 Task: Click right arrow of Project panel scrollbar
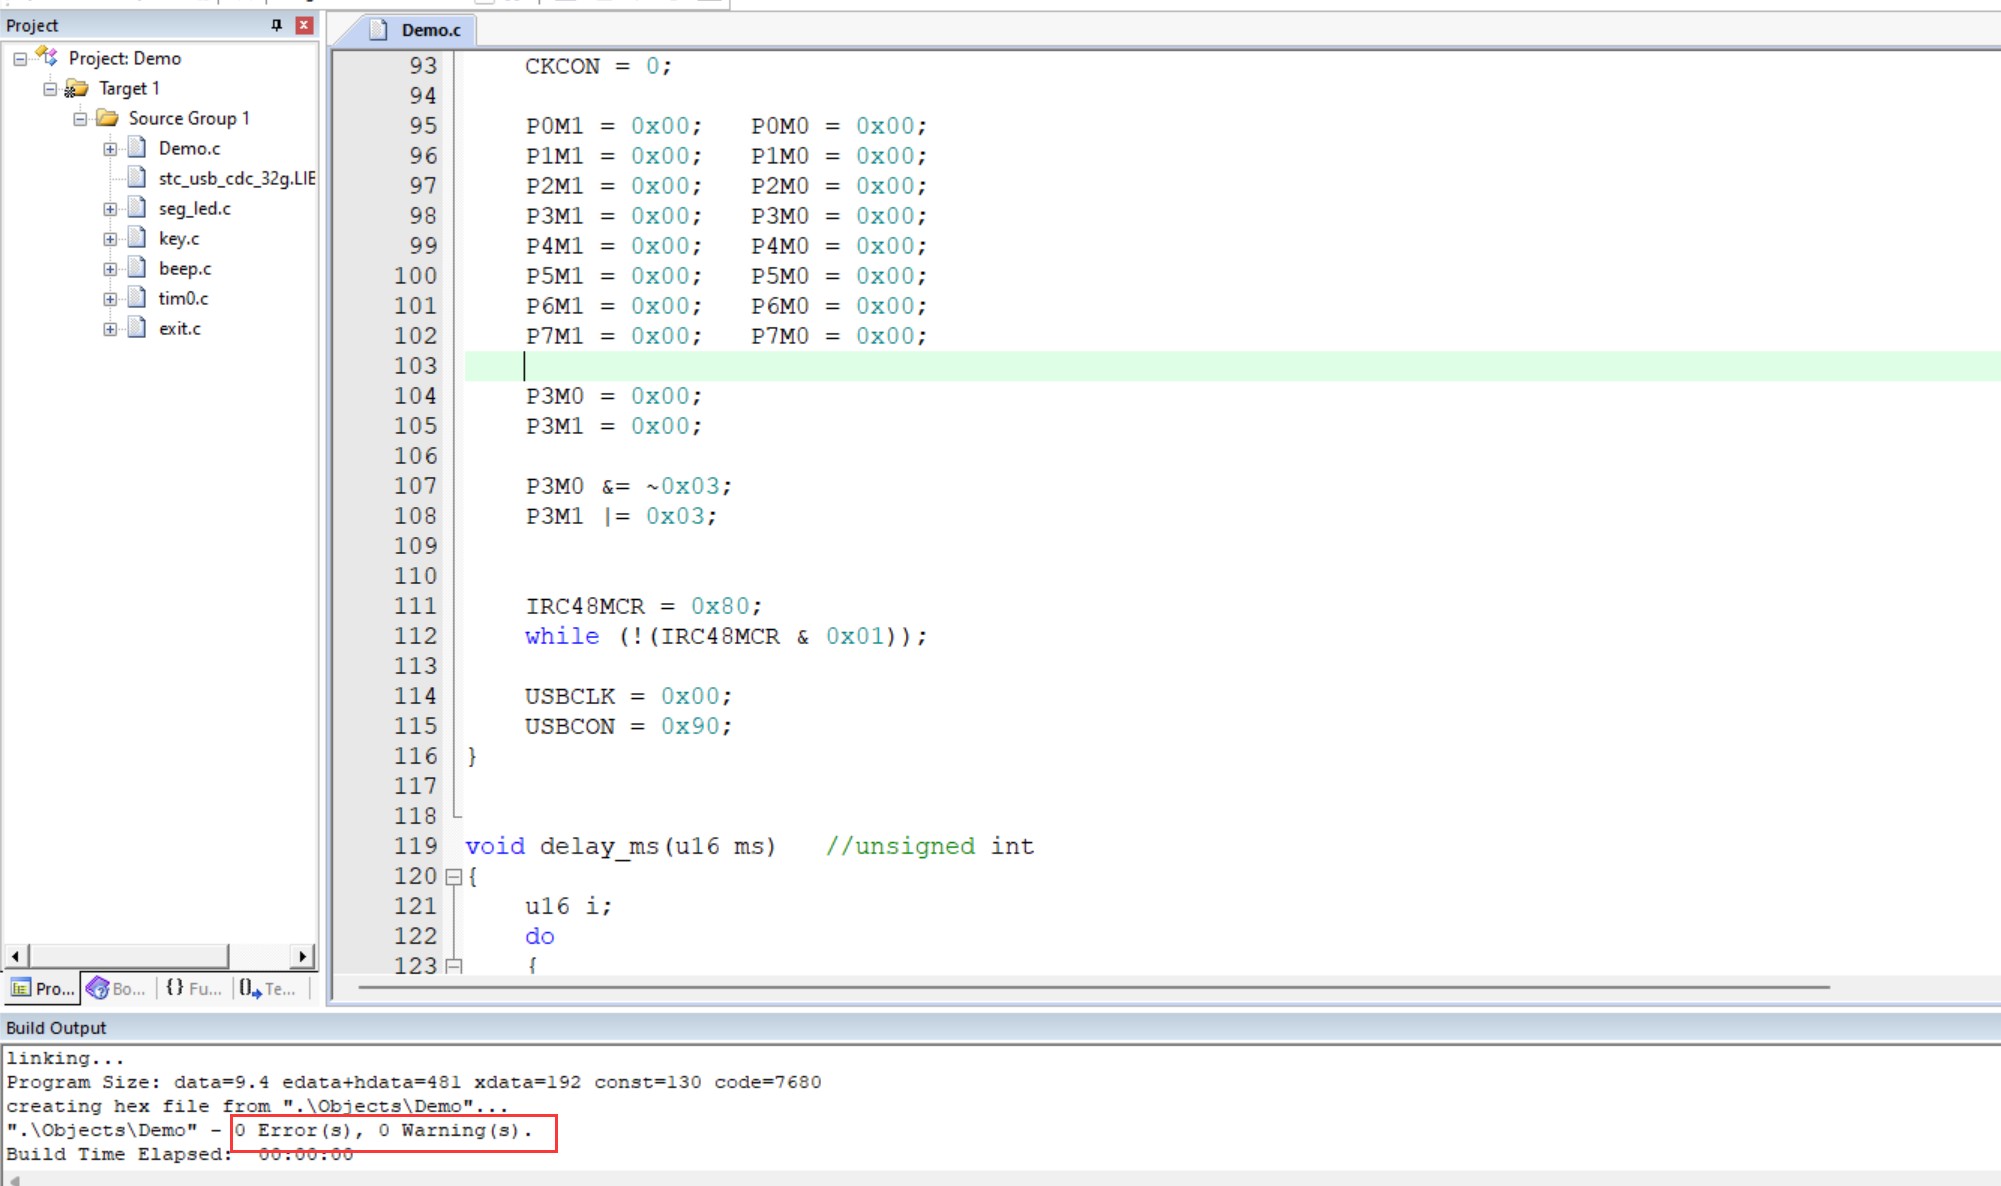click(303, 956)
